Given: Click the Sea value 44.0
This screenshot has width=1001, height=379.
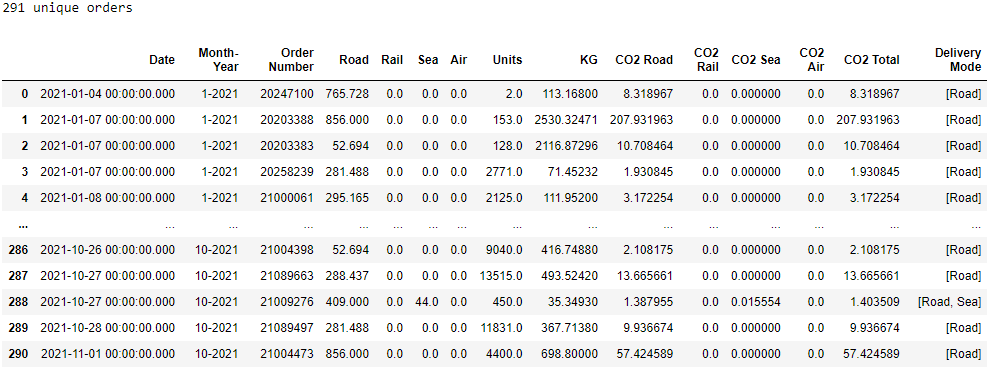Looking at the screenshot, I should 427,302.
